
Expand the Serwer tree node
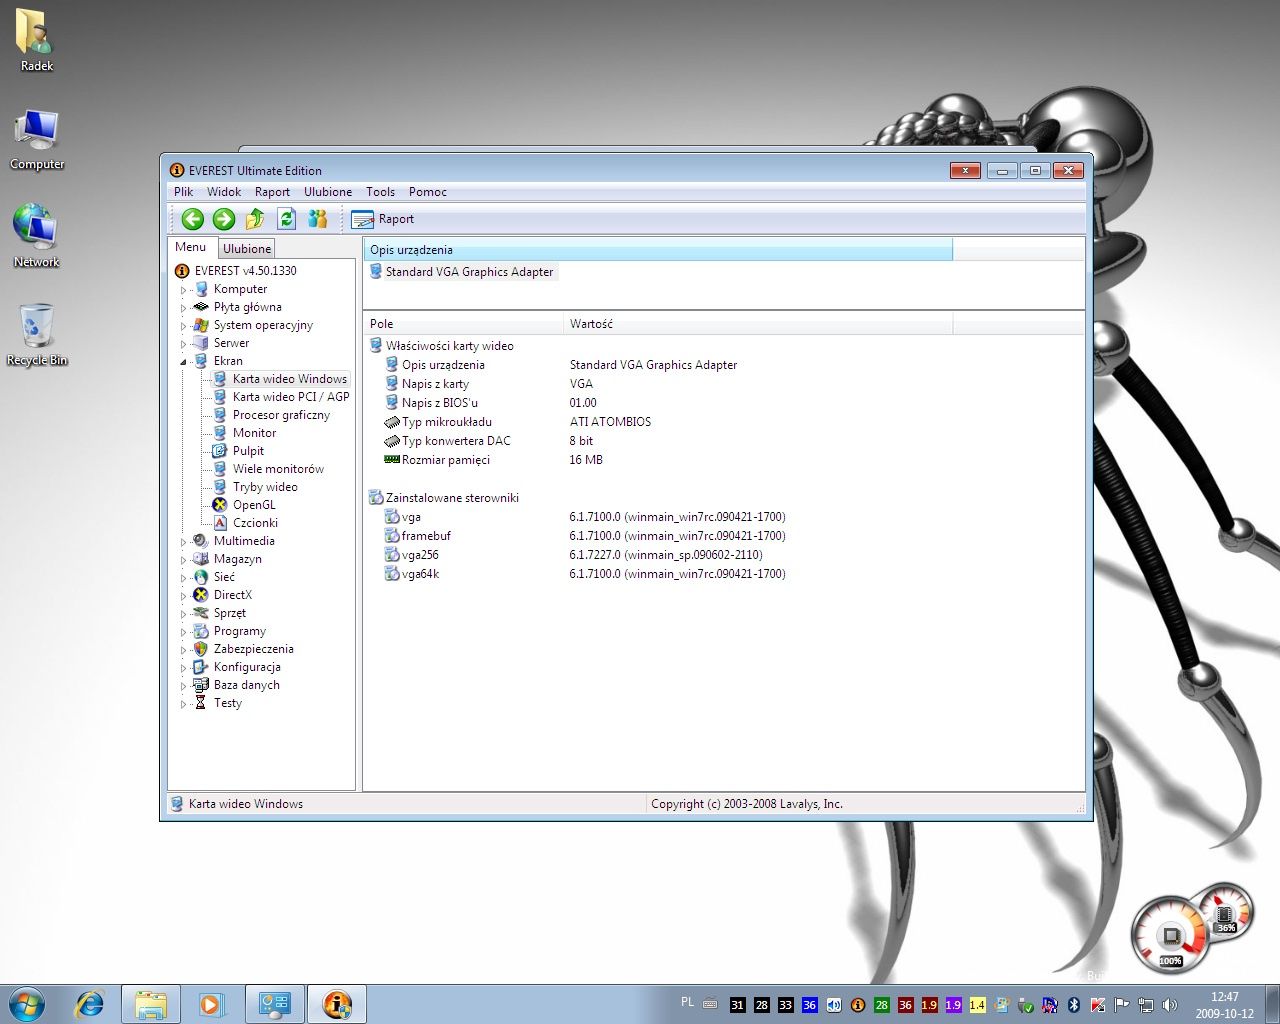[x=183, y=344]
